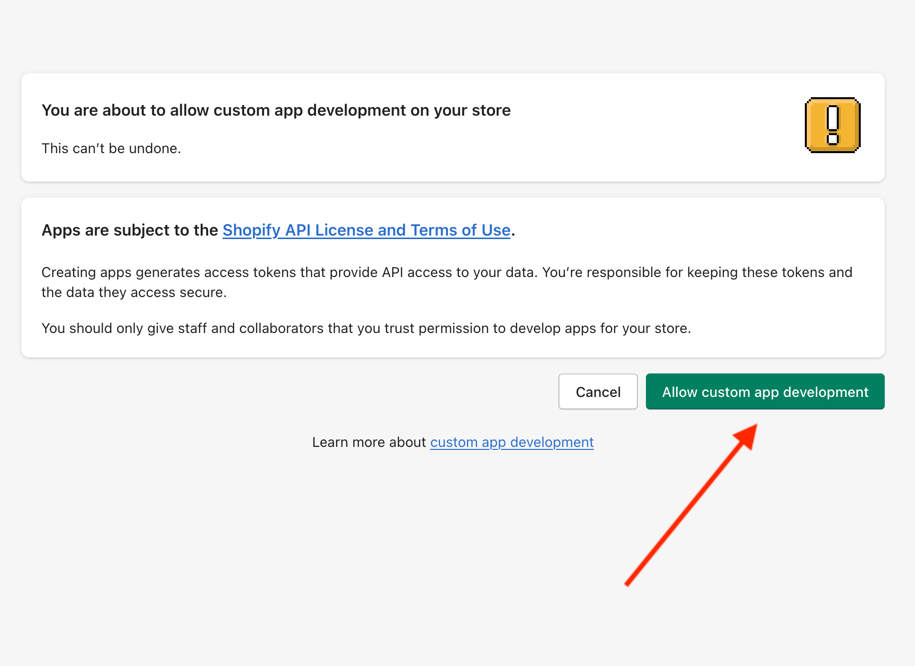Screen dimensions: 915x666
Task: Click the yellow exclamation warning icon
Action: click(832, 125)
